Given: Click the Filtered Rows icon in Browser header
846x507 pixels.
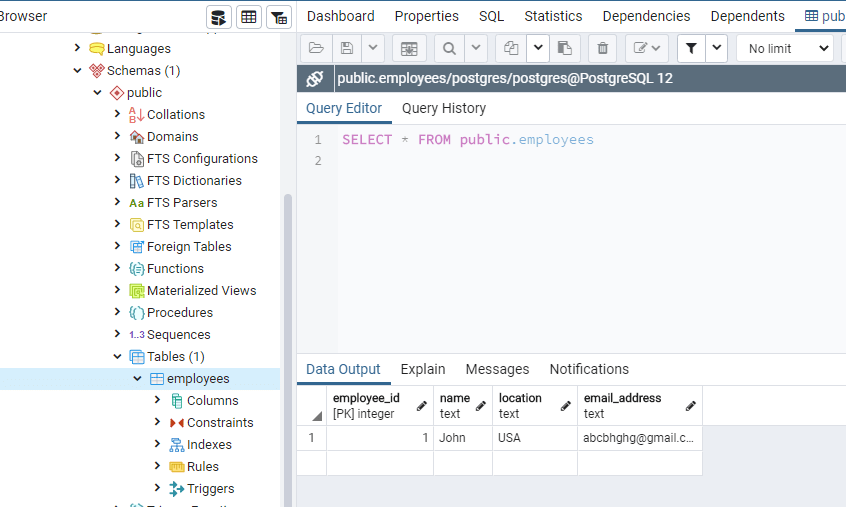Looking at the screenshot, I should pyautogui.click(x=279, y=17).
